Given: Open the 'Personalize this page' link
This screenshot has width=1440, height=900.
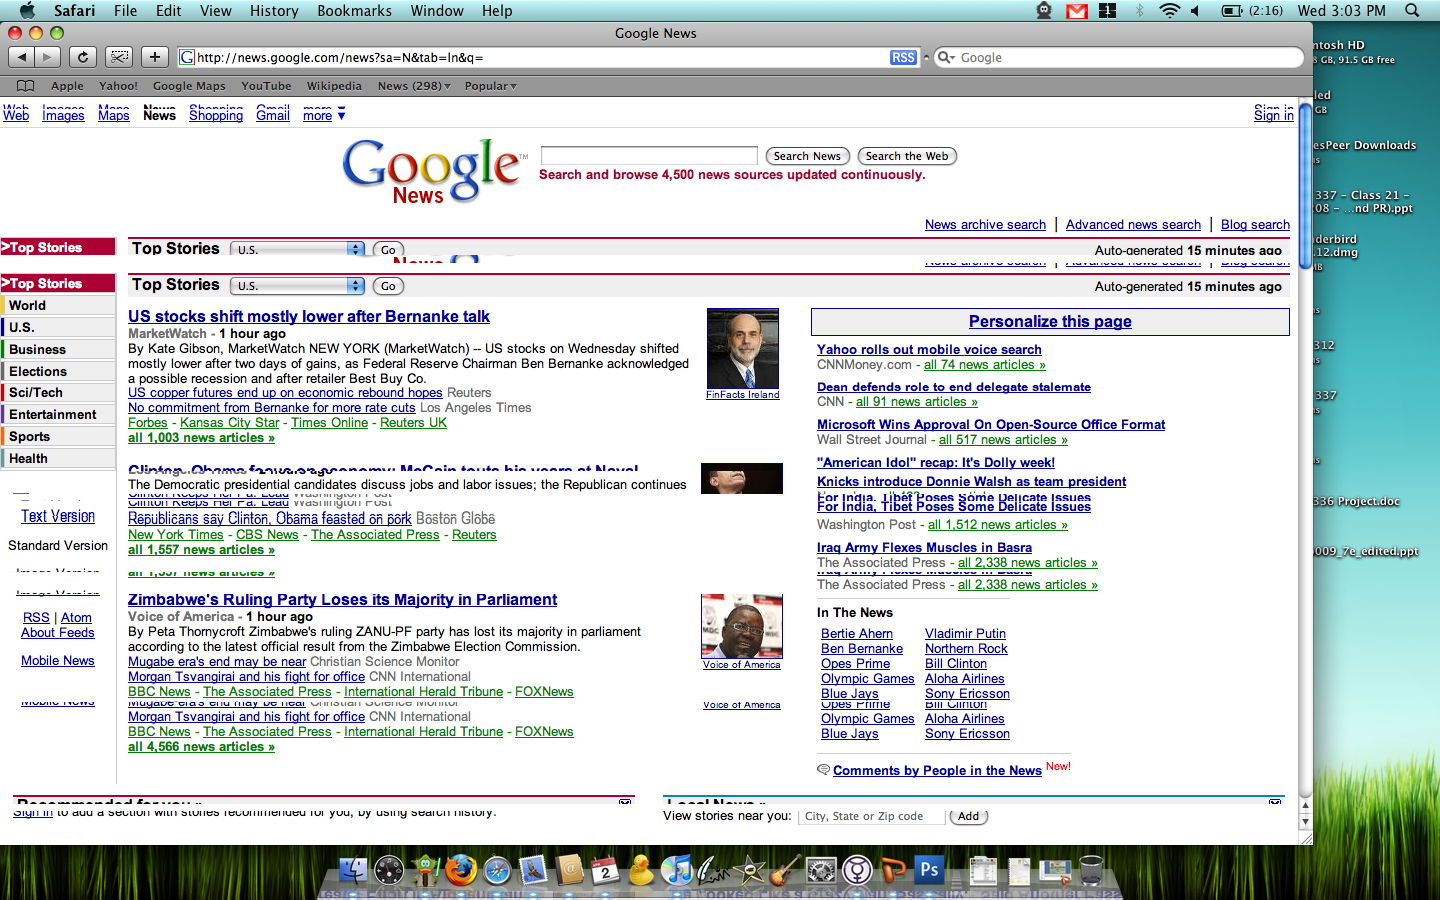Looking at the screenshot, I should click(x=1050, y=322).
